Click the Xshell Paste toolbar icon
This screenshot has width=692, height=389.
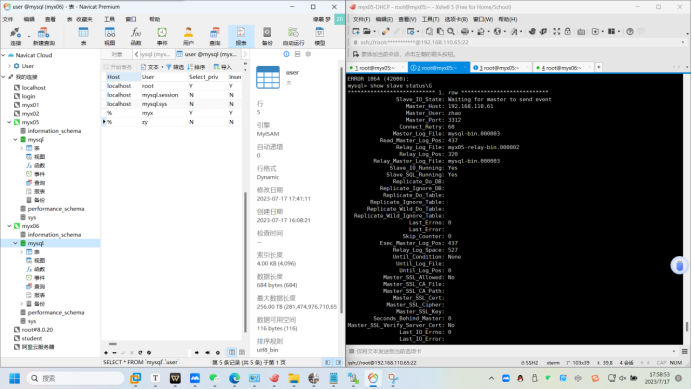click(440, 31)
